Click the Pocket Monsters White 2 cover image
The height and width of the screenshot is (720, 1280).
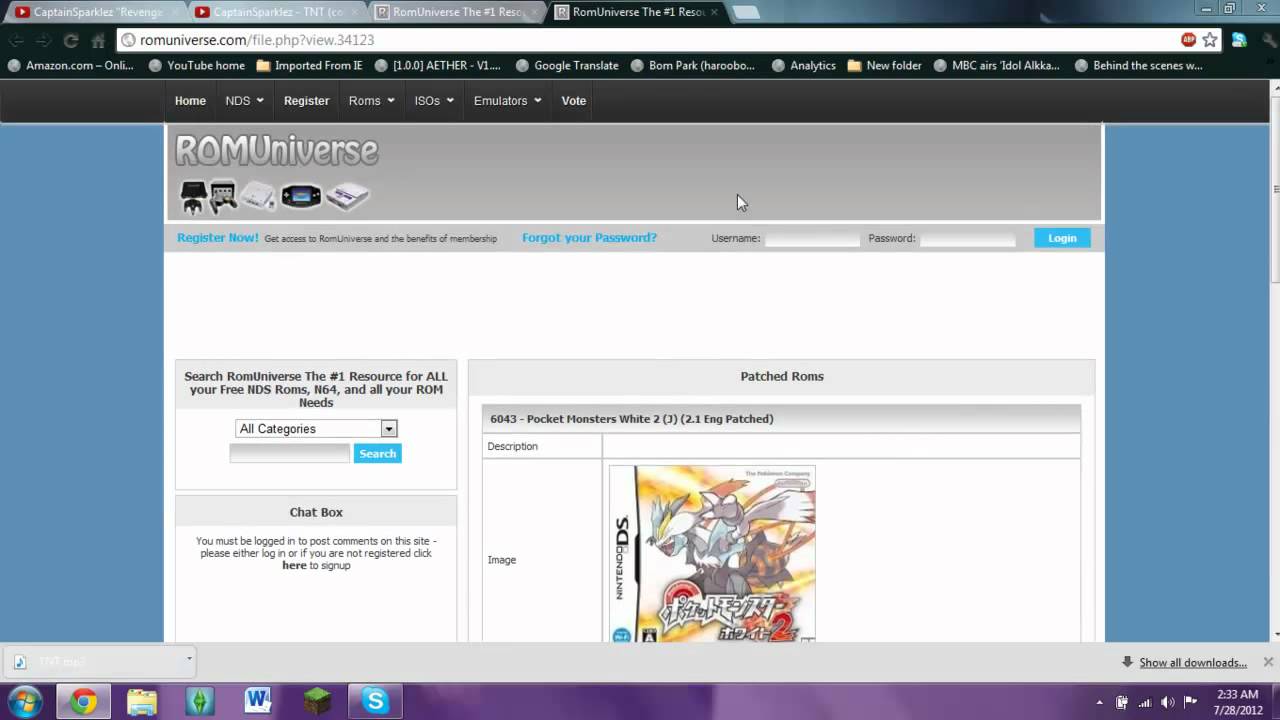(712, 554)
